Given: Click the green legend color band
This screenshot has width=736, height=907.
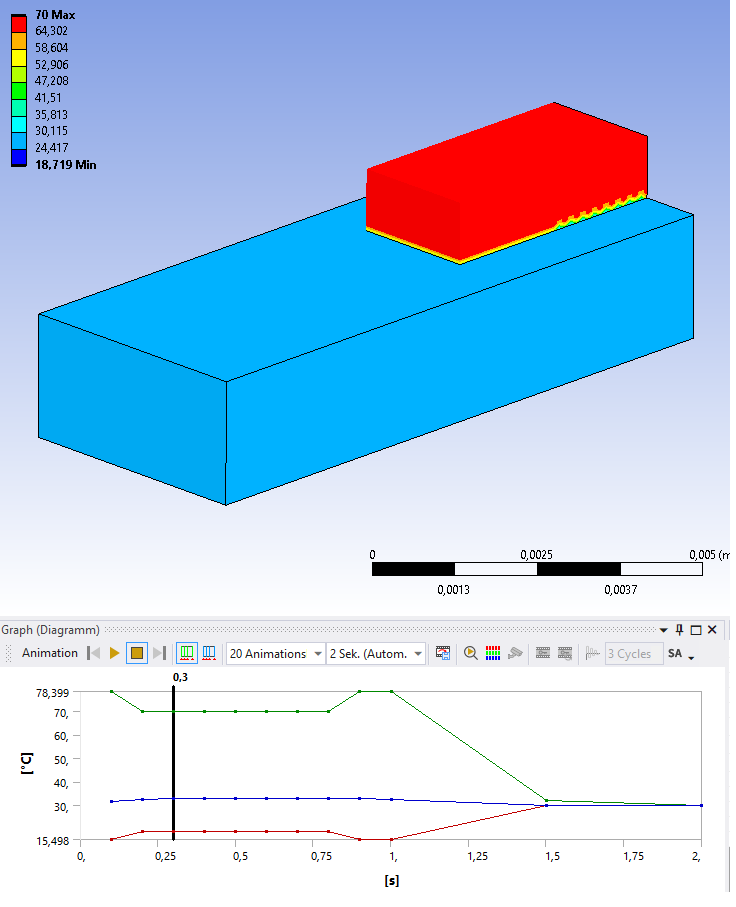Looking at the screenshot, I should pyautogui.click(x=19, y=91).
